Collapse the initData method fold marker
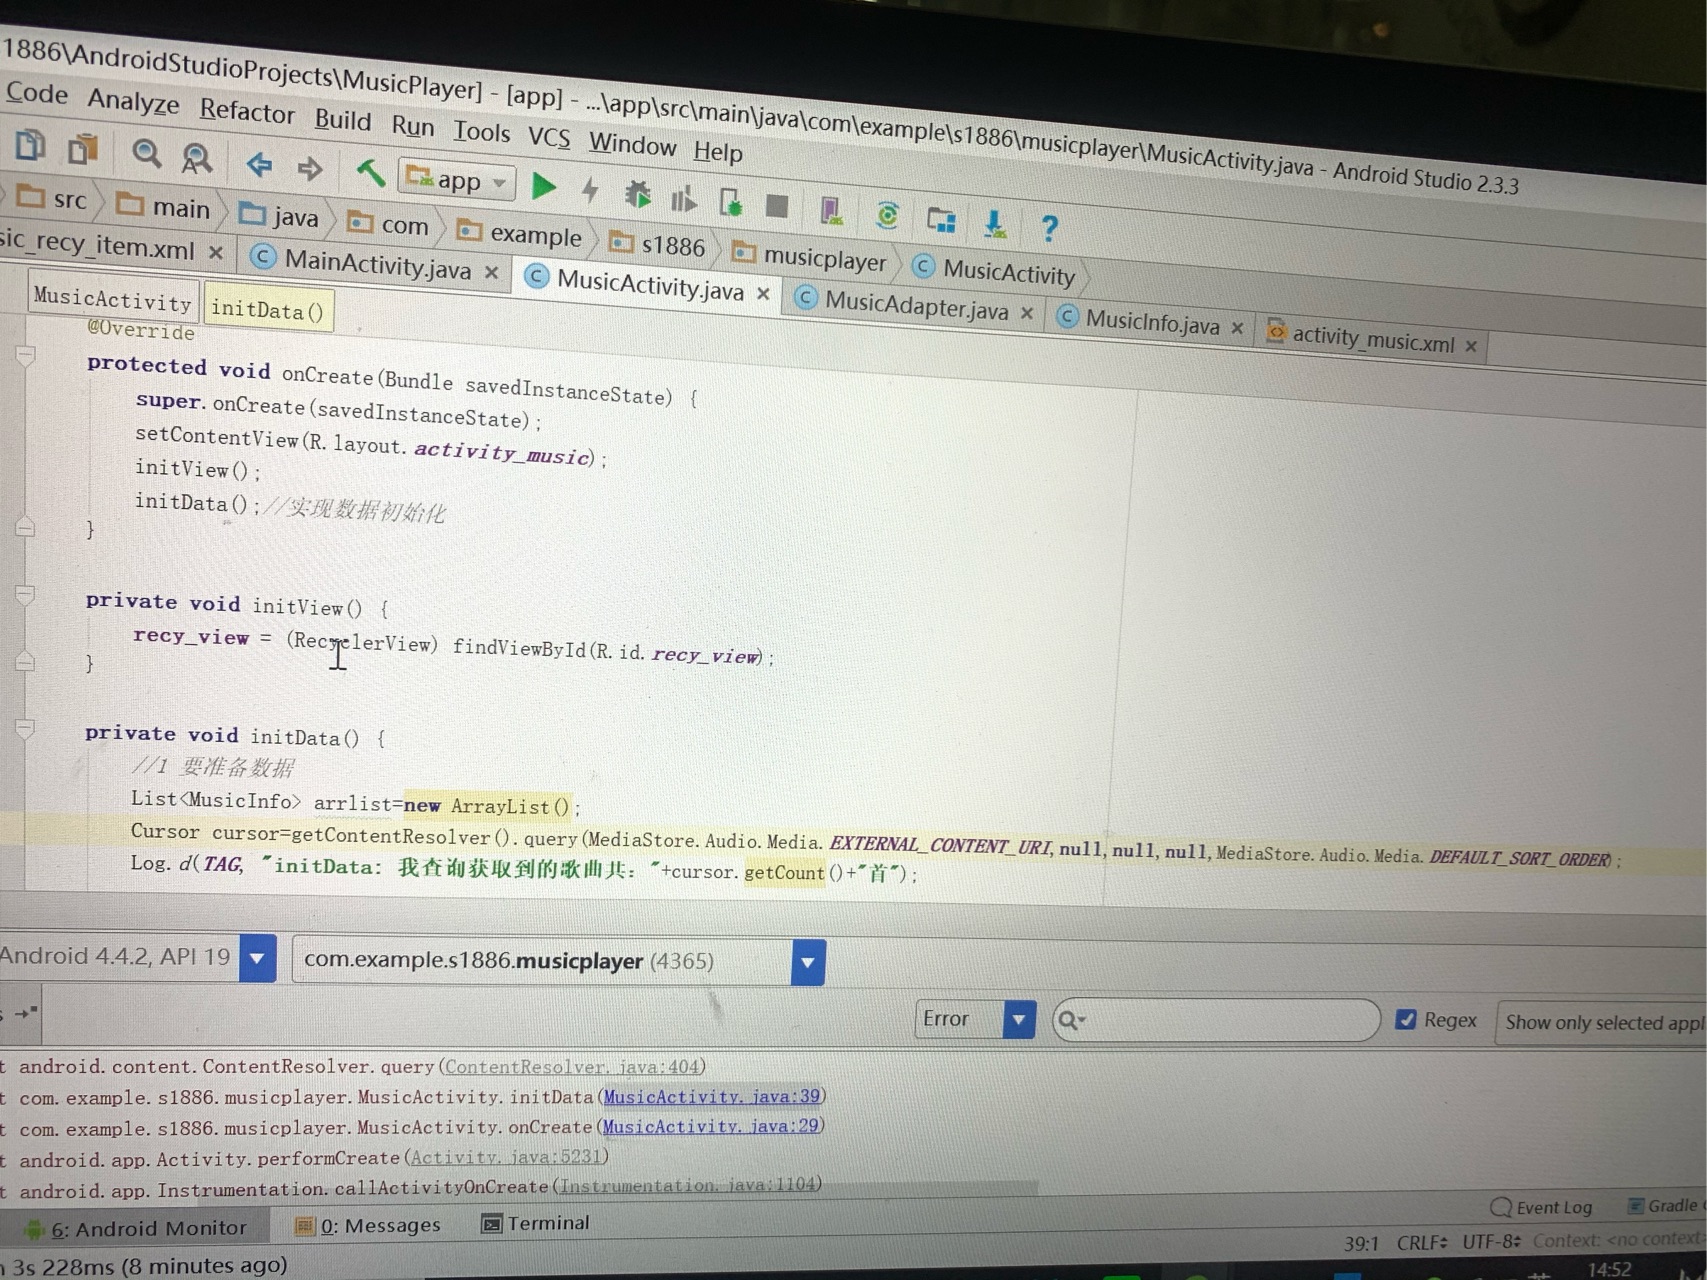 coord(25,728)
